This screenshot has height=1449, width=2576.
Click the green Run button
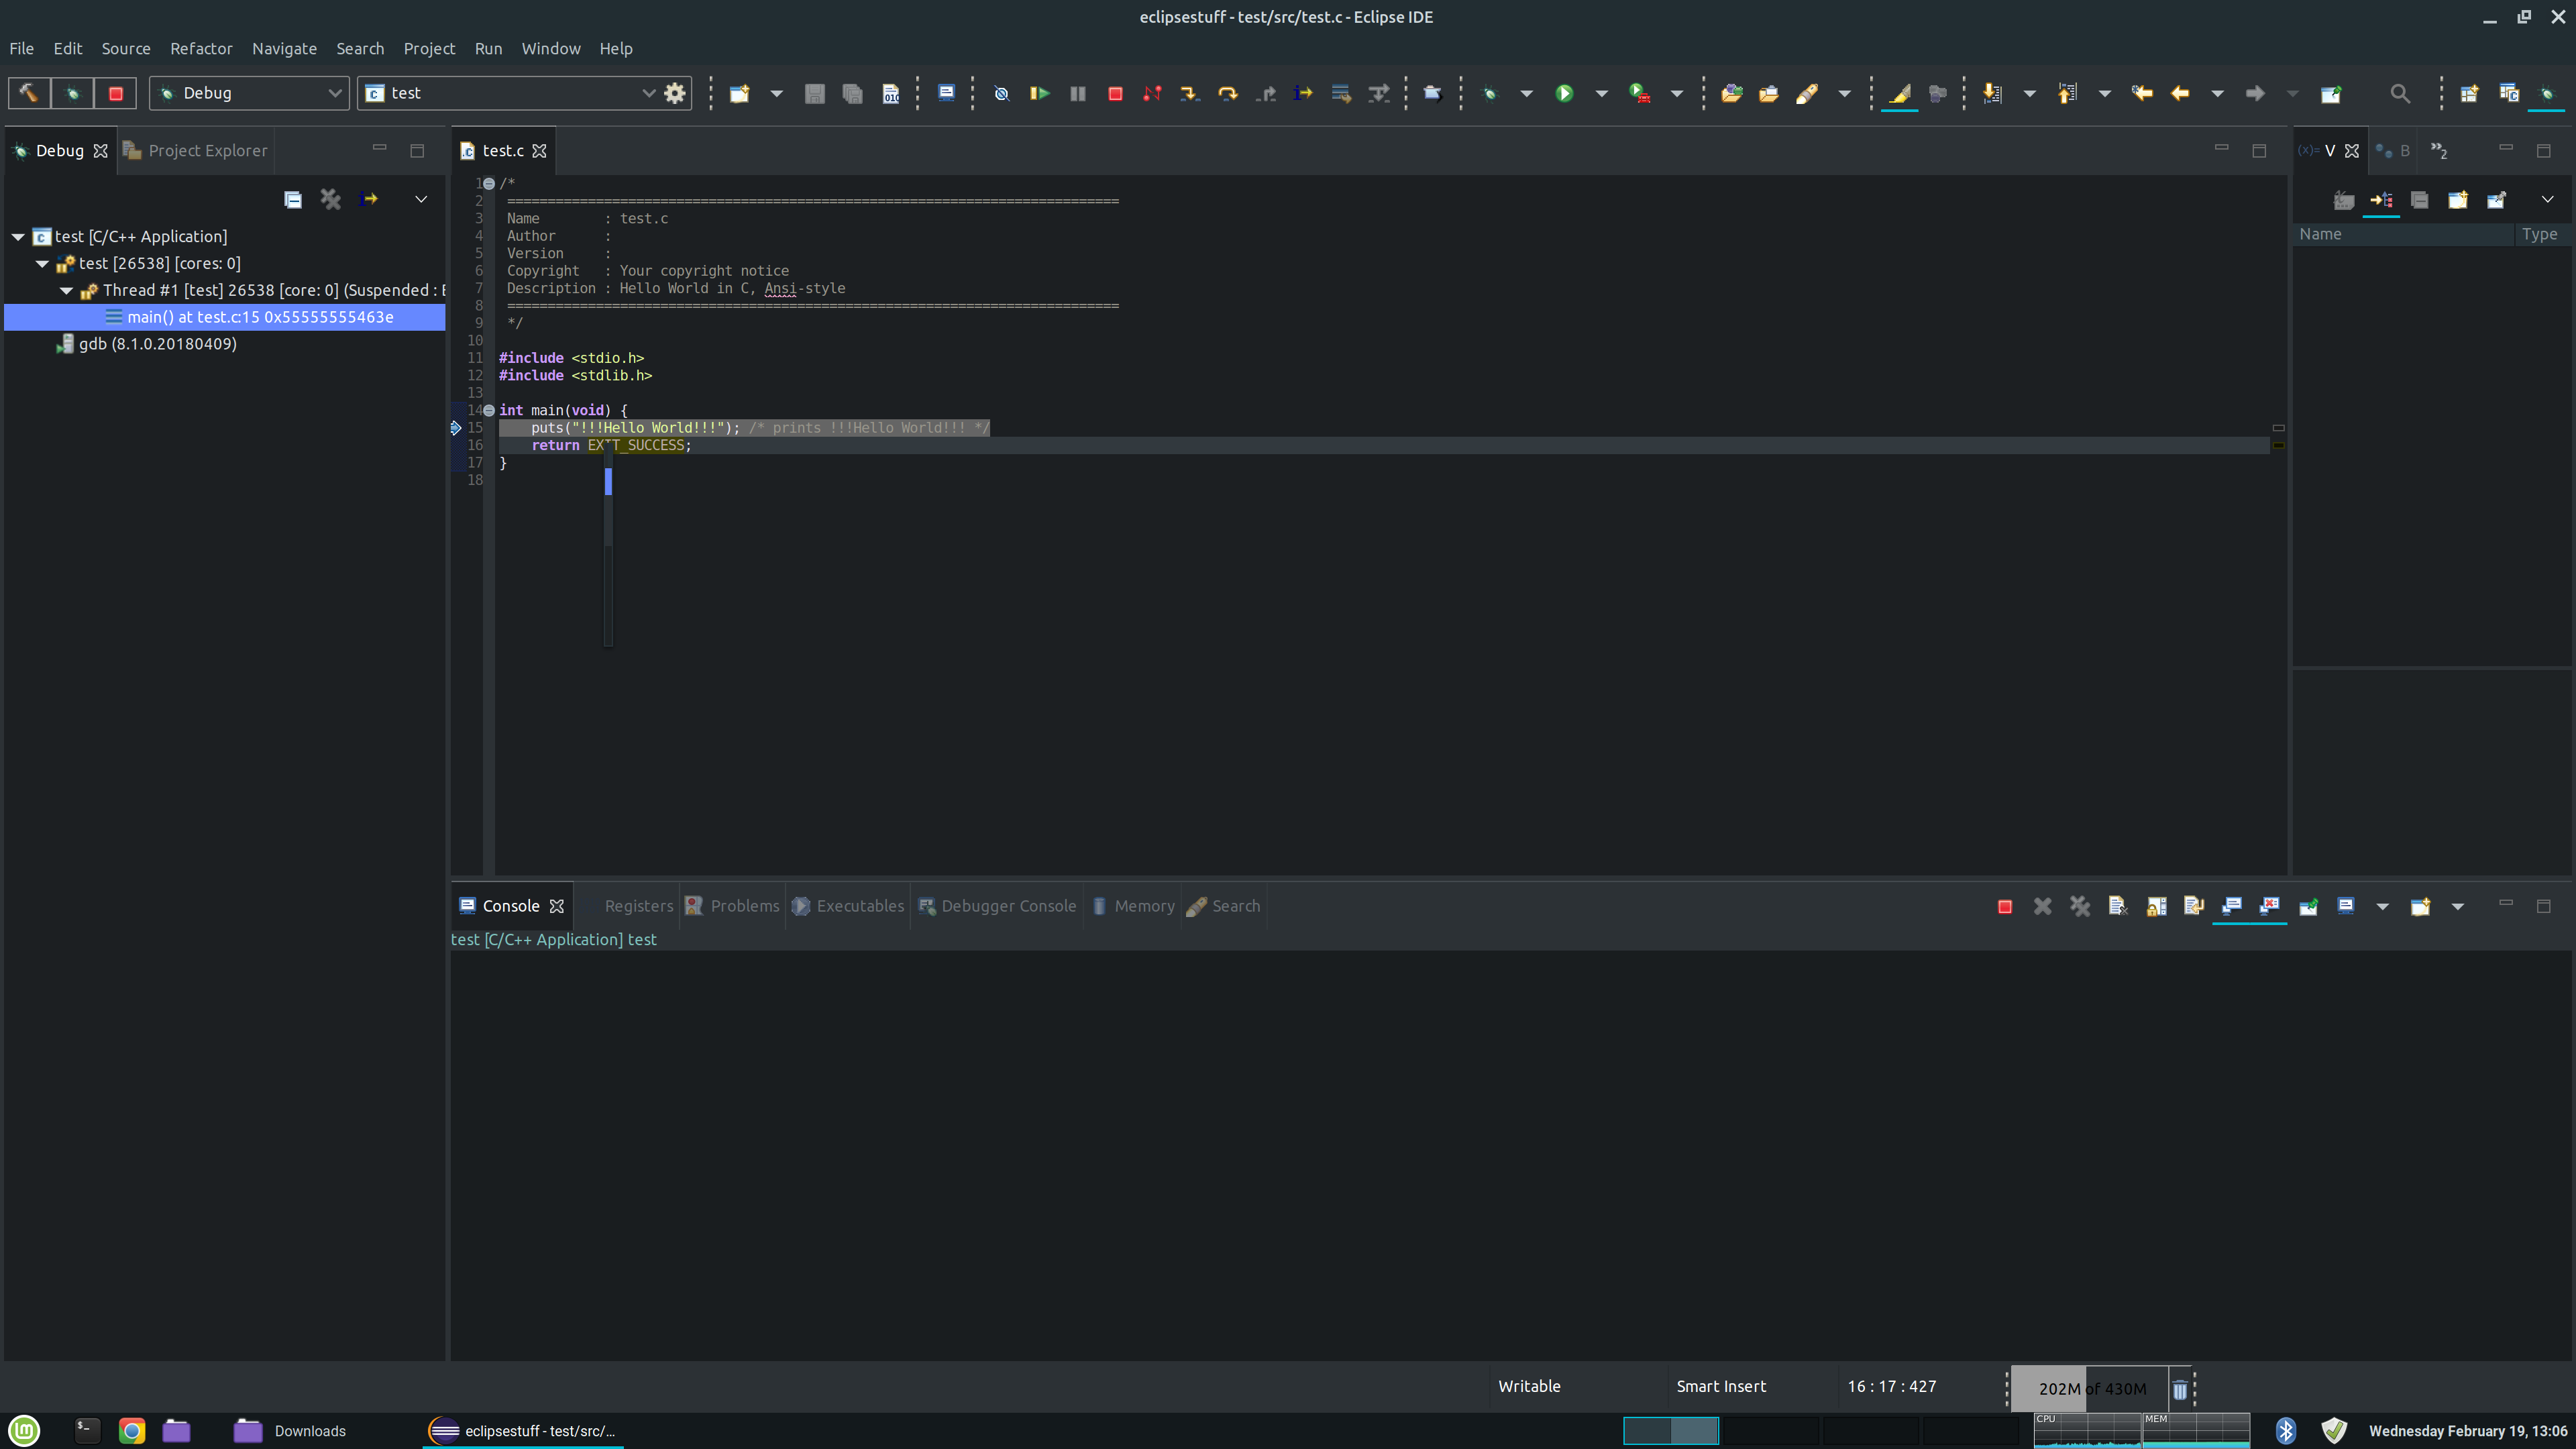click(1565, 93)
